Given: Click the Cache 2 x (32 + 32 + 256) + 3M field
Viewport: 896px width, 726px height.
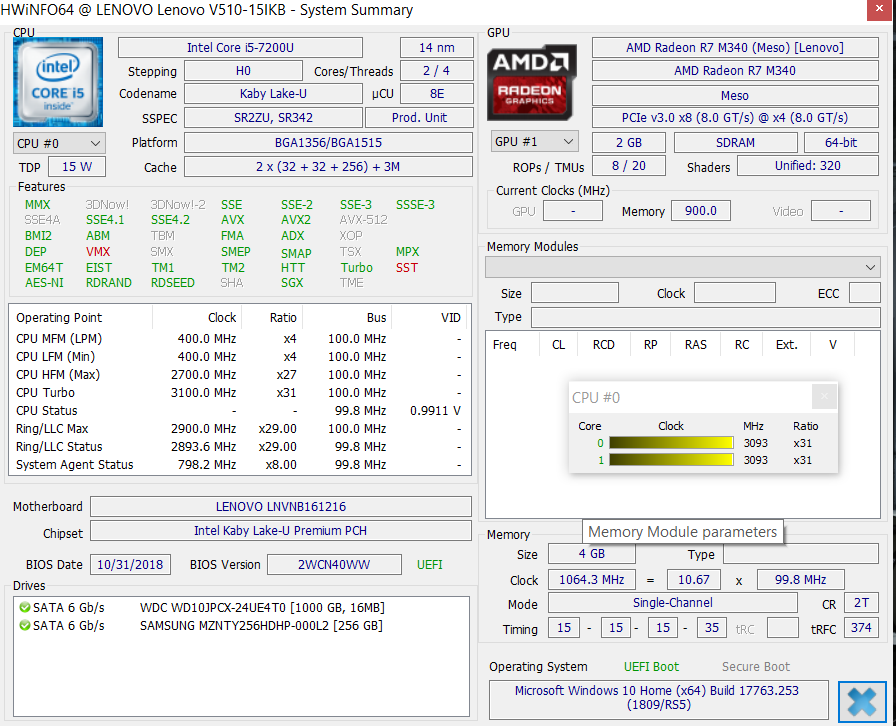Looking at the screenshot, I should (328, 167).
